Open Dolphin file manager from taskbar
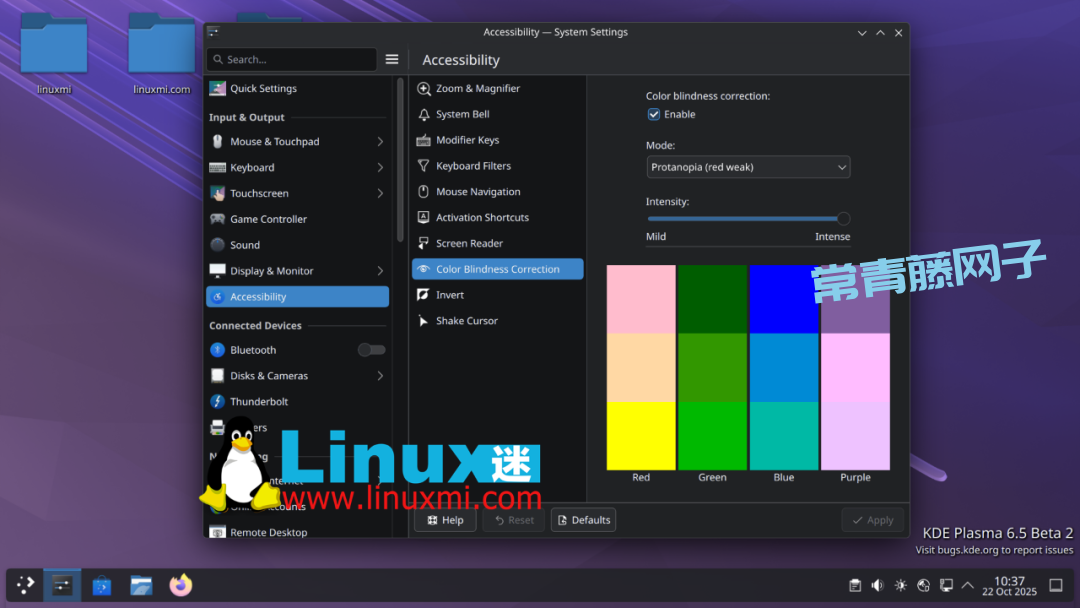The image size is (1080, 608). pyautogui.click(x=141, y=585)
